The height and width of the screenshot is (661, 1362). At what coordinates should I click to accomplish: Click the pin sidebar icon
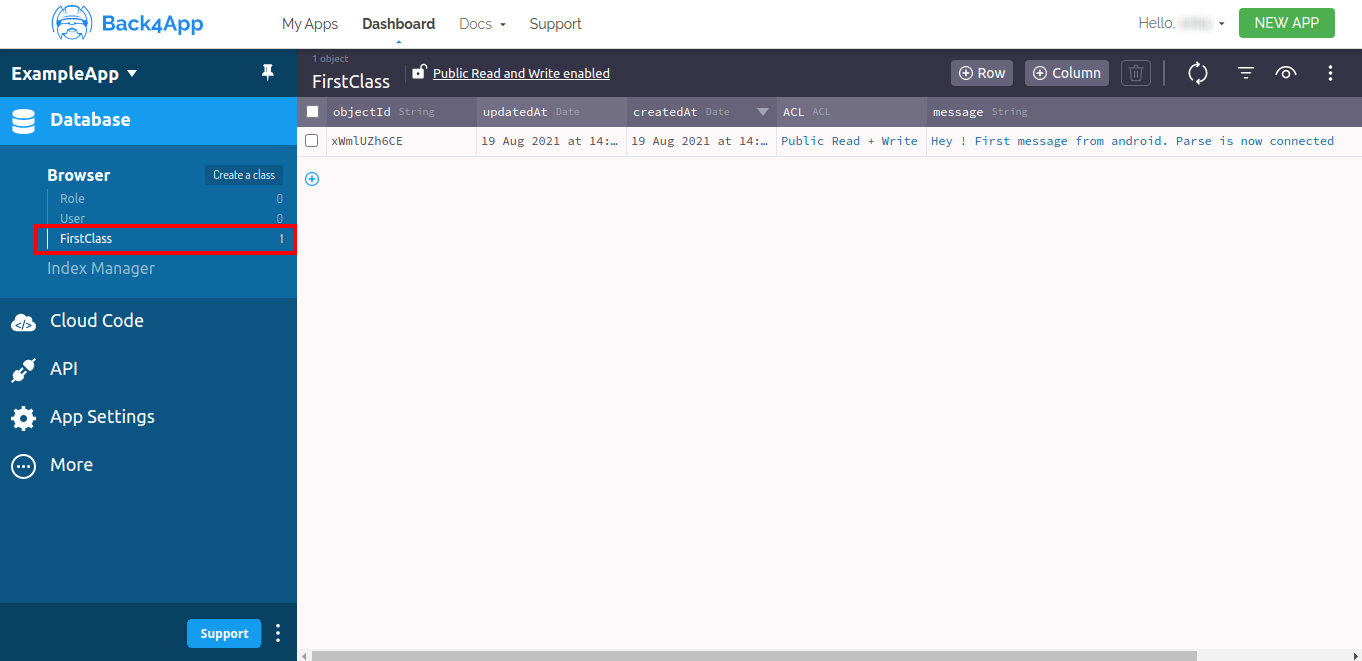click(x=267, y=73)
